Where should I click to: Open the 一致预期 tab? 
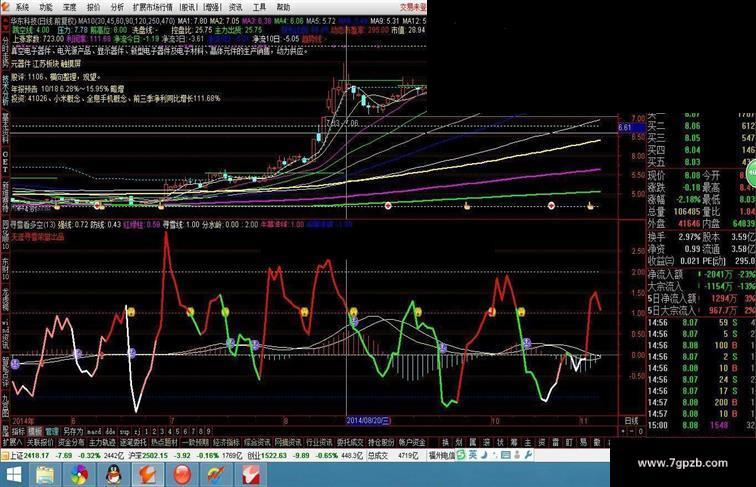point(195,442)
